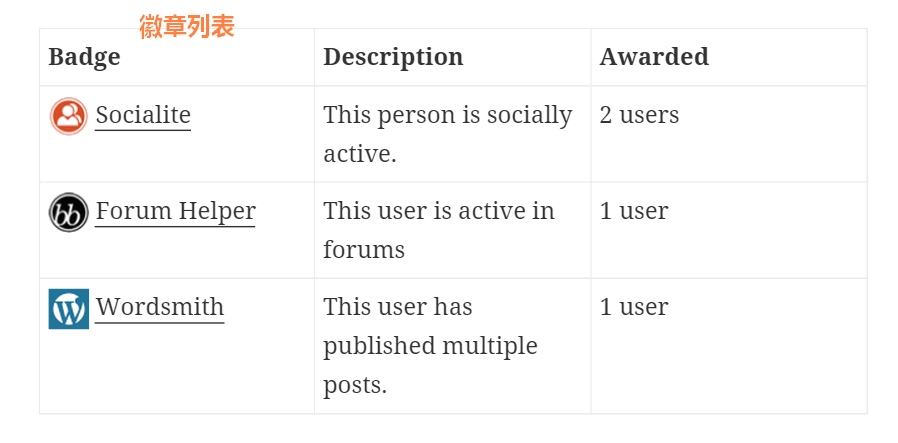Click the word 'posts.' in Wordsmith description
The width and height of the screenshot is (898, 443).
pos(355,385)
